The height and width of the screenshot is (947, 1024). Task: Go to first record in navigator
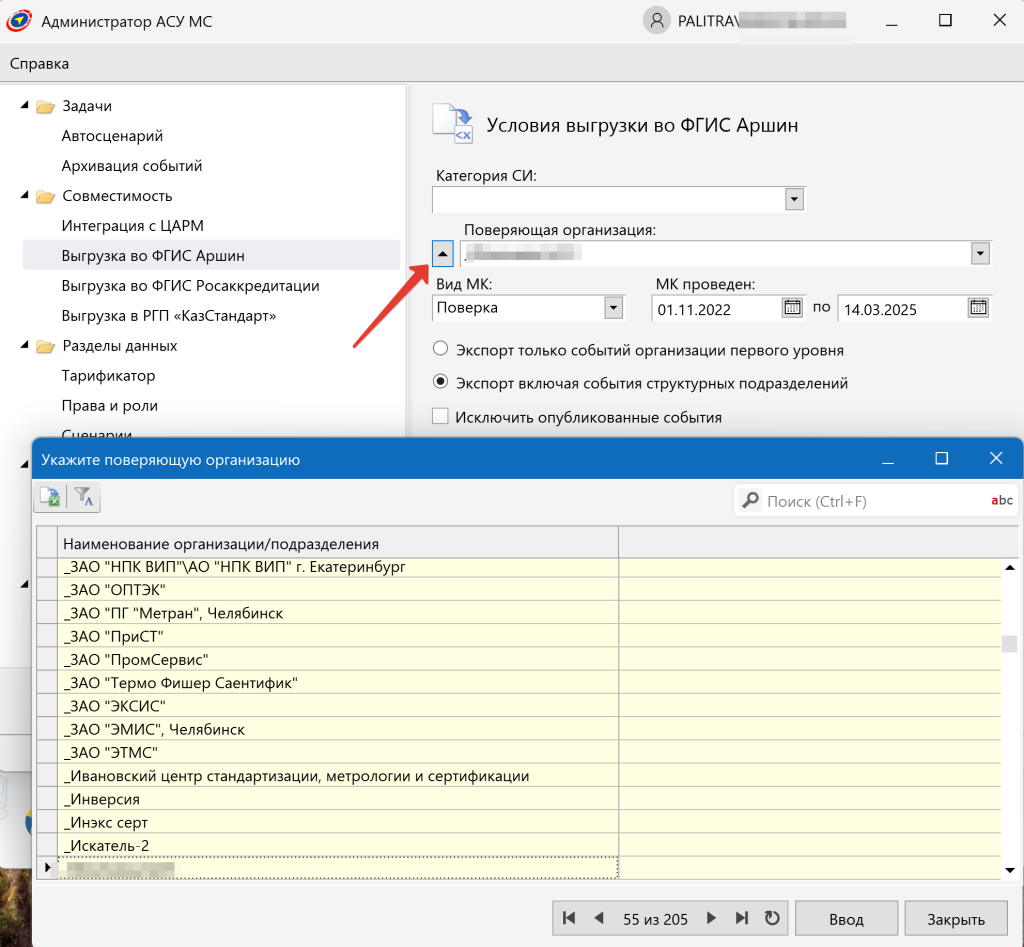tap(569, 918)
